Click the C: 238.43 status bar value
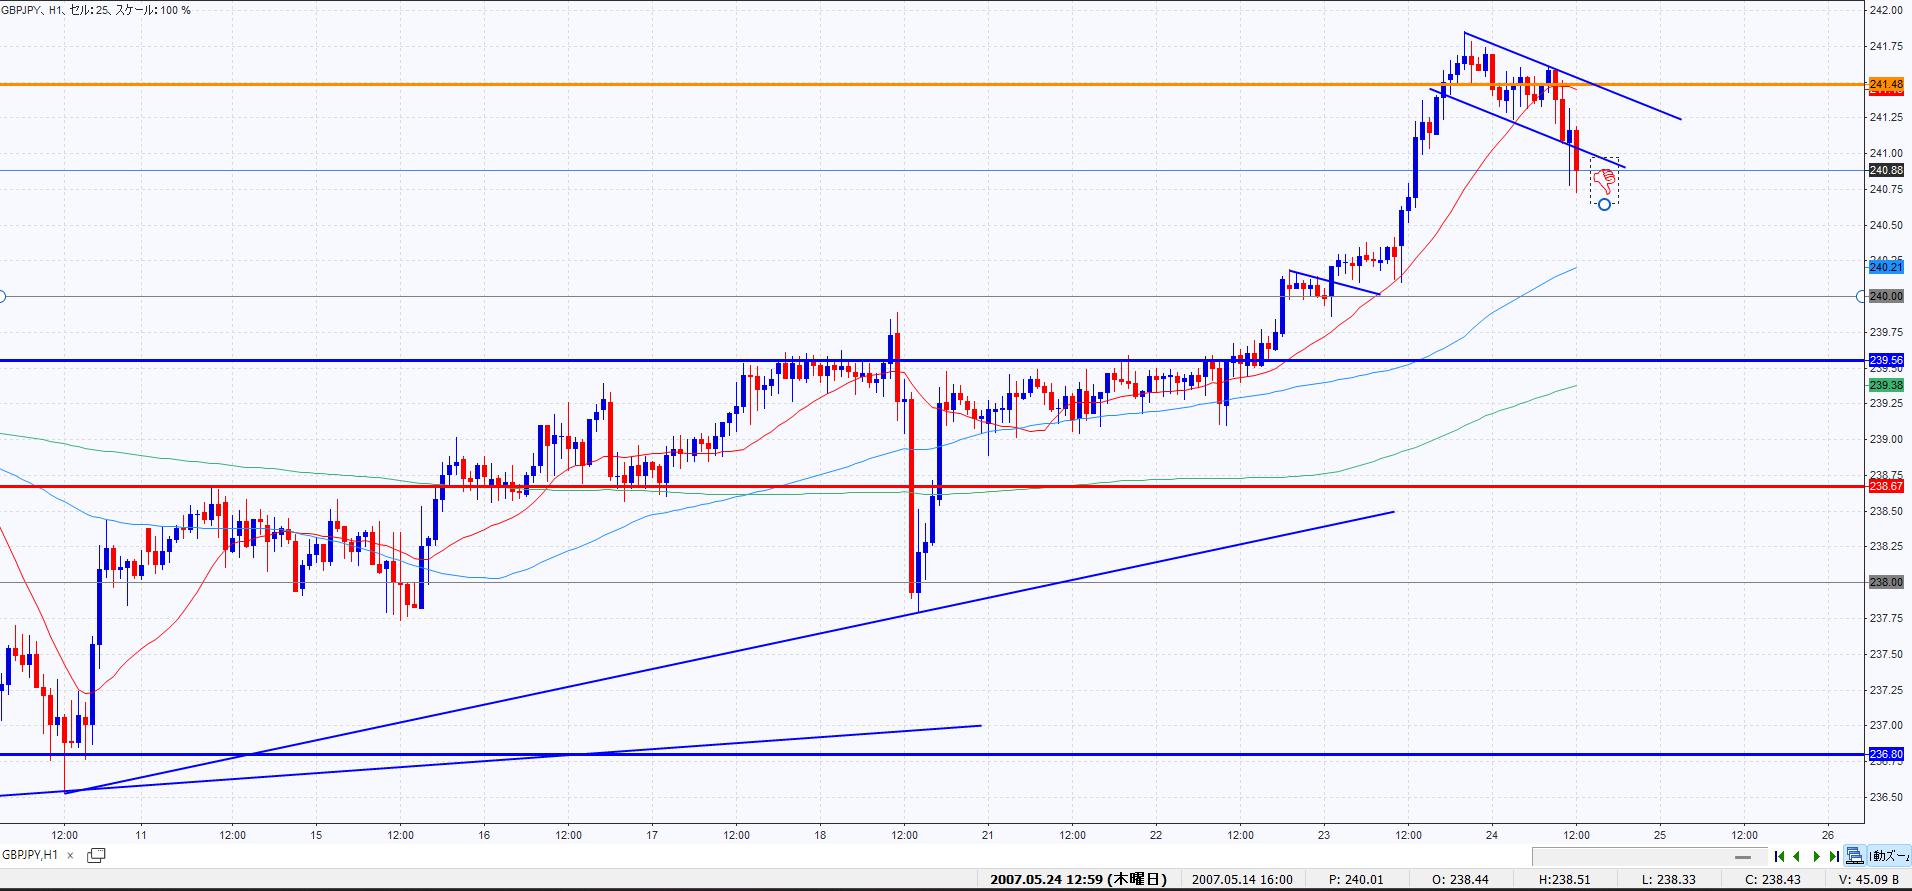Image resolution: width=1912 pixels, height=891 pixels. (x=1772, y=880)
